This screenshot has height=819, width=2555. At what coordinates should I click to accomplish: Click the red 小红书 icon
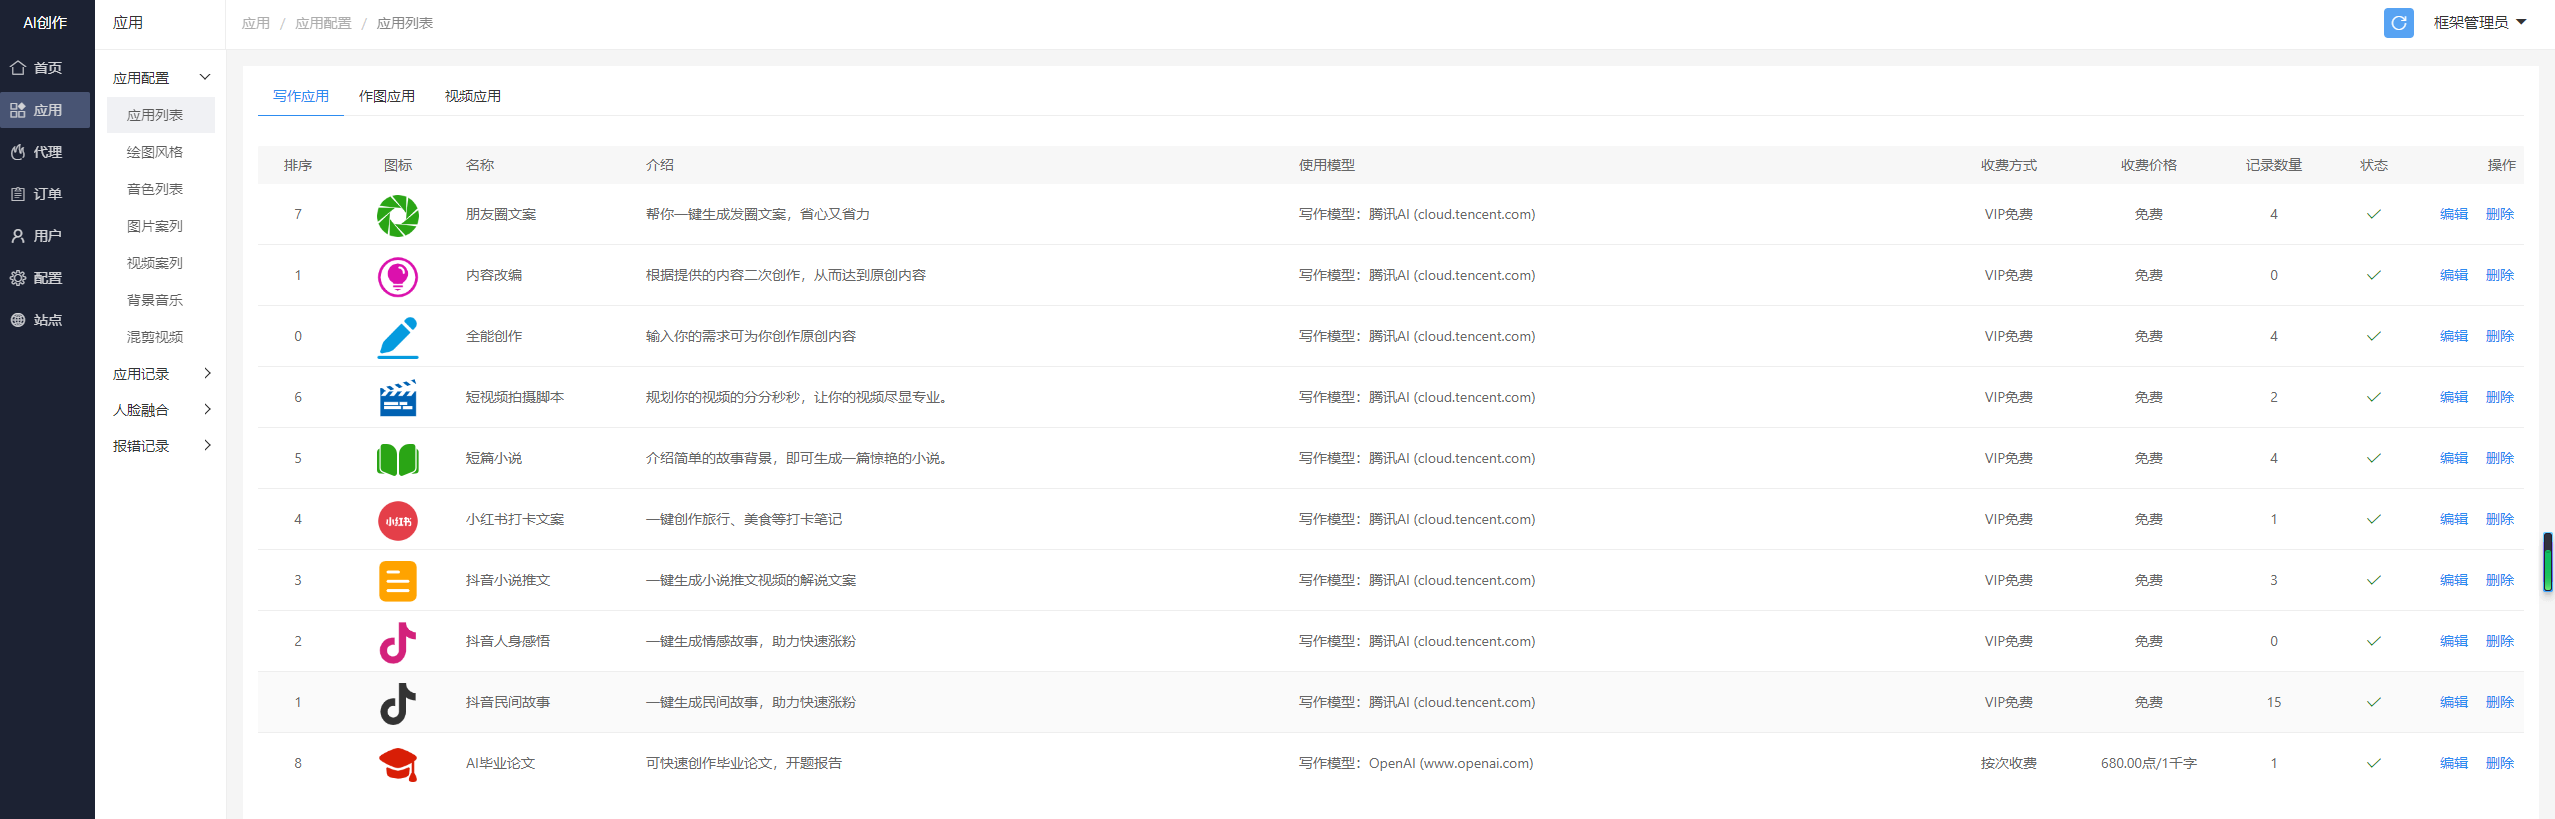point(397,521)
